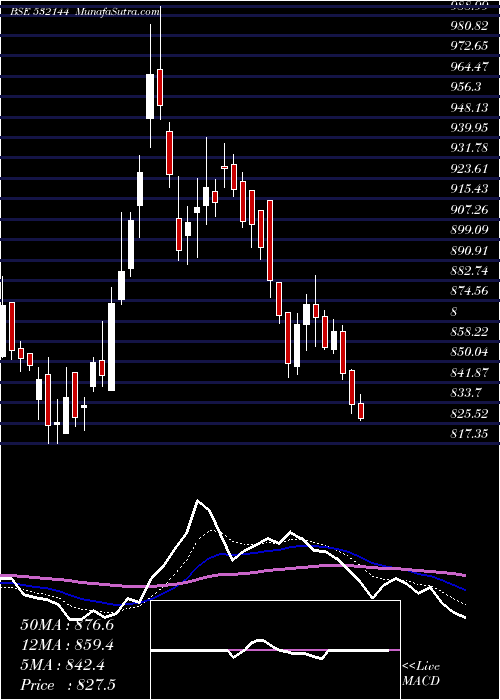
Task: Select the 931.78 price axis value
Action: click(x=469, y=148)
